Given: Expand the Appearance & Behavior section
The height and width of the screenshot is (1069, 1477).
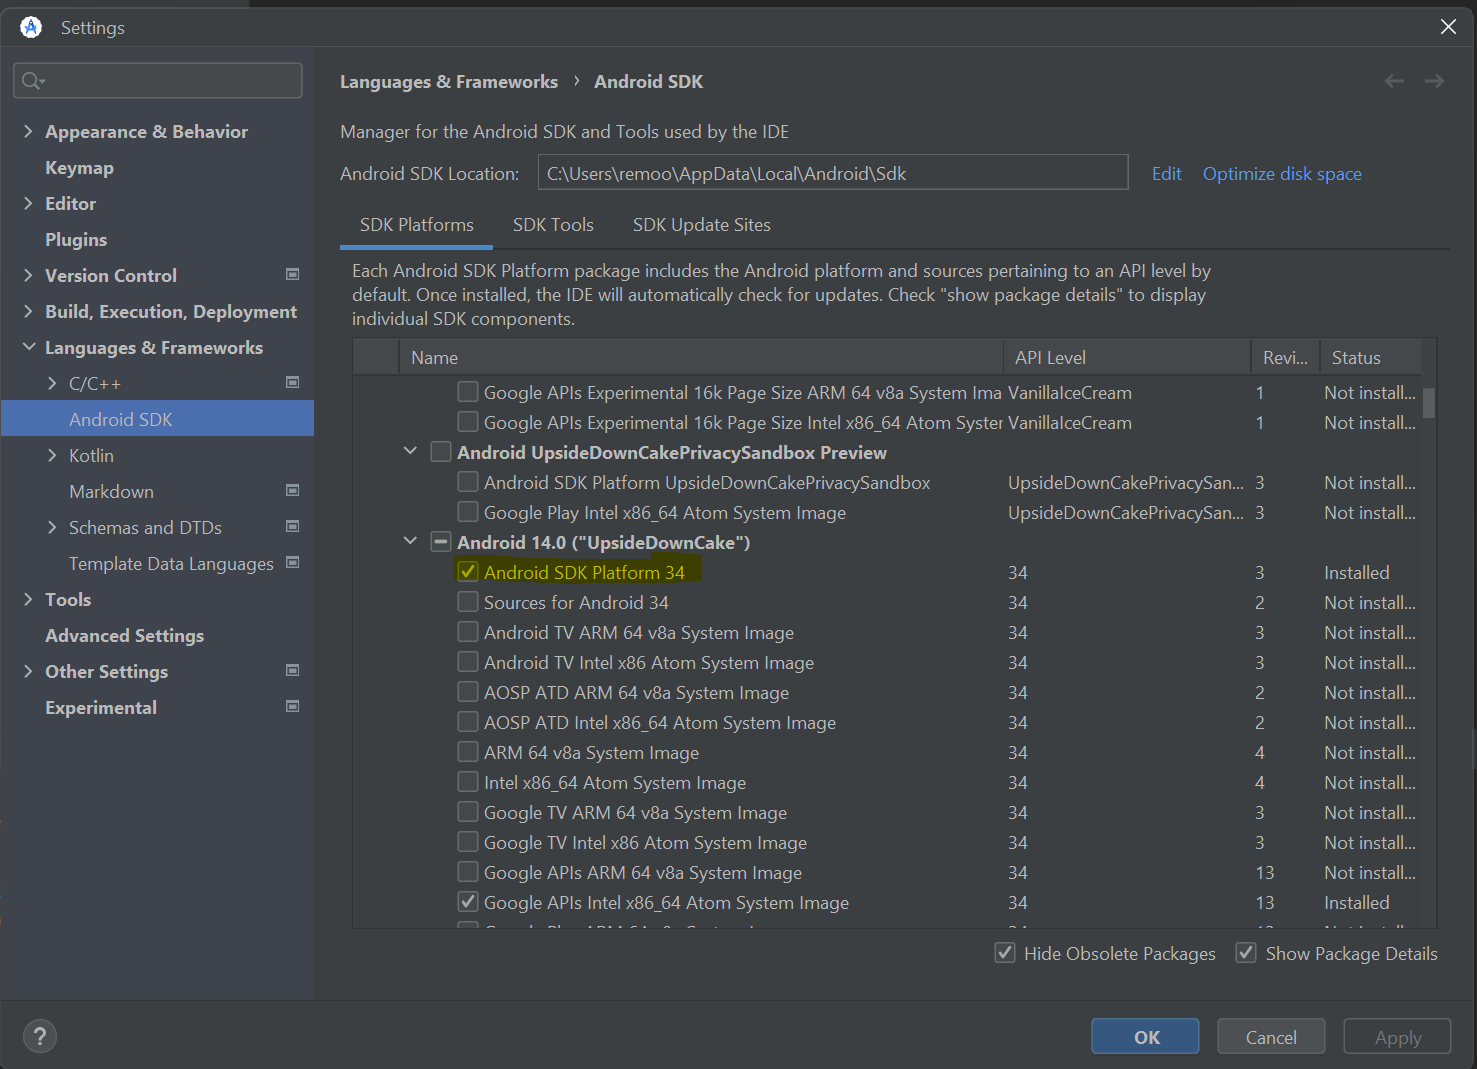Looking at the screenshot, I should [x=27, y=130].
